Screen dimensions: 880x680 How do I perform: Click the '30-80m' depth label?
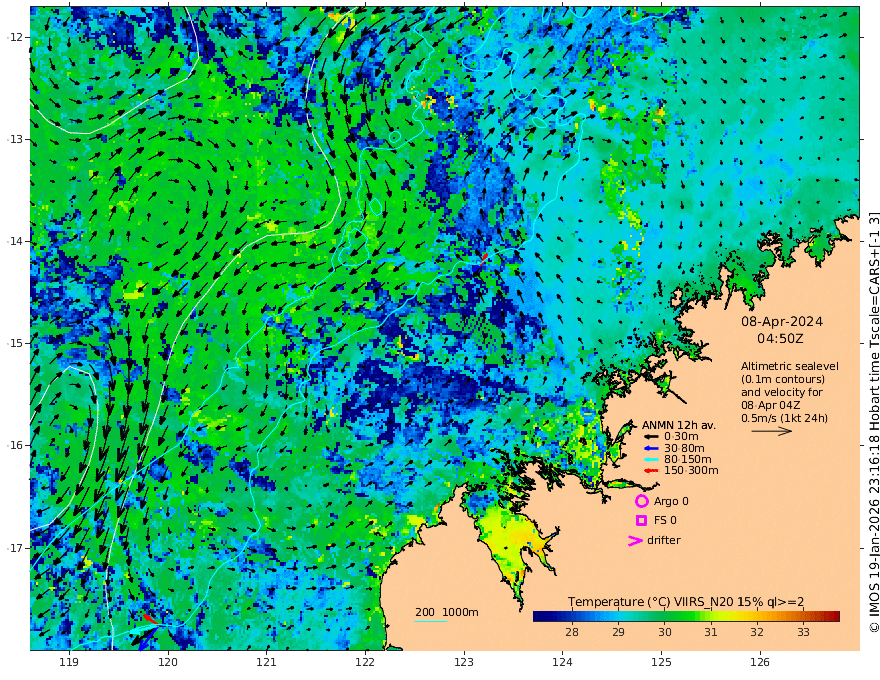click(x=684, y=448)
